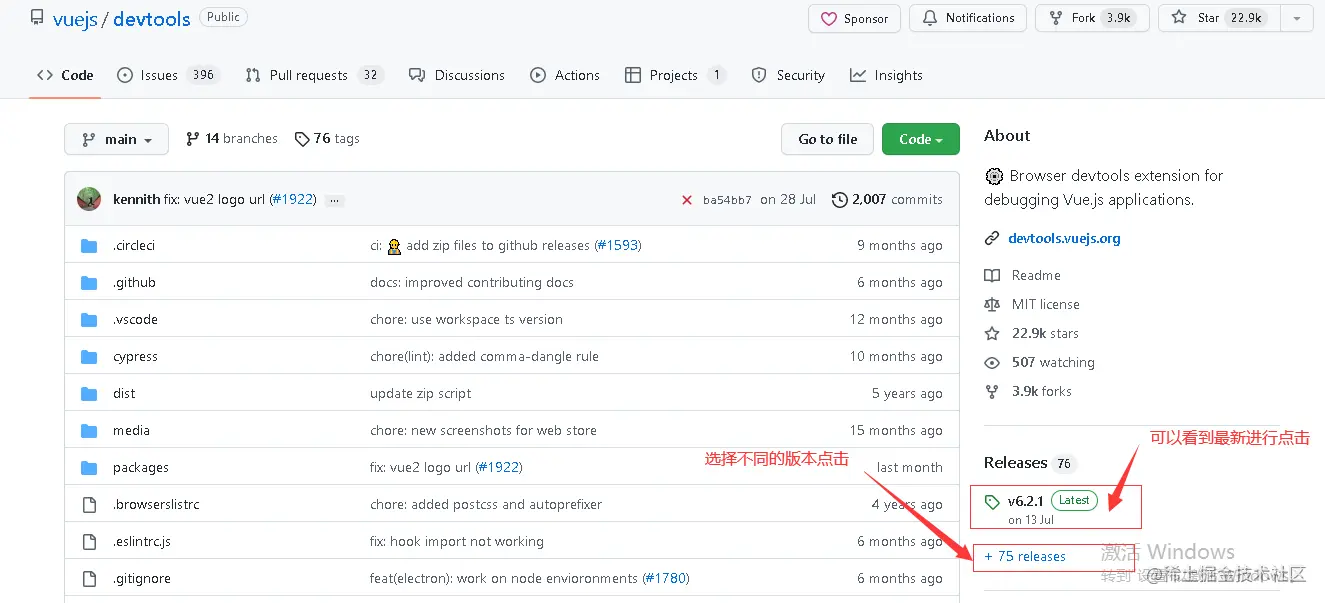
Task: Fork the repository
Action: click(1091, 19)
